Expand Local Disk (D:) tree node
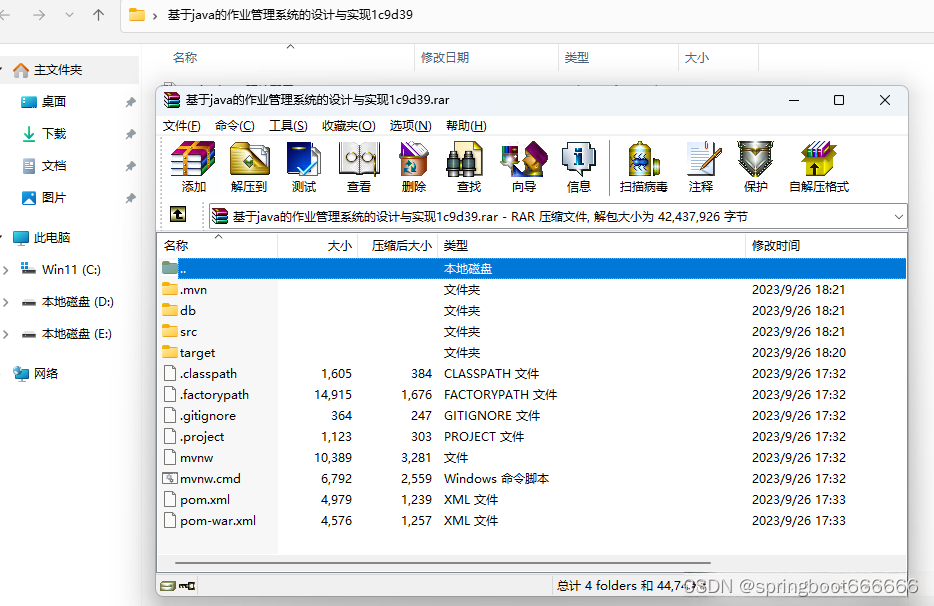Viewport: 934px width, 606px height. [6, 302]
